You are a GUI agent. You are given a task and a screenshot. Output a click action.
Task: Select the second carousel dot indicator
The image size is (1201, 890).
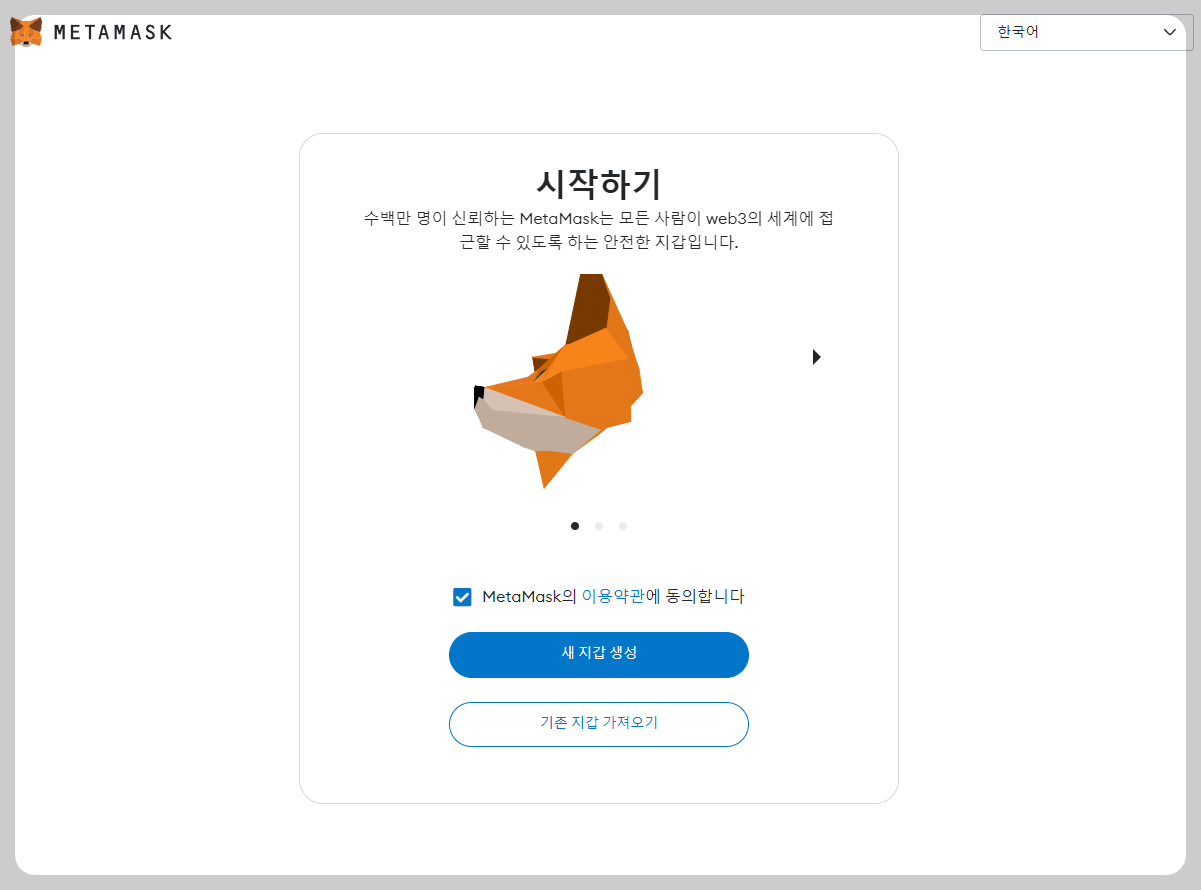coord(599,526)
